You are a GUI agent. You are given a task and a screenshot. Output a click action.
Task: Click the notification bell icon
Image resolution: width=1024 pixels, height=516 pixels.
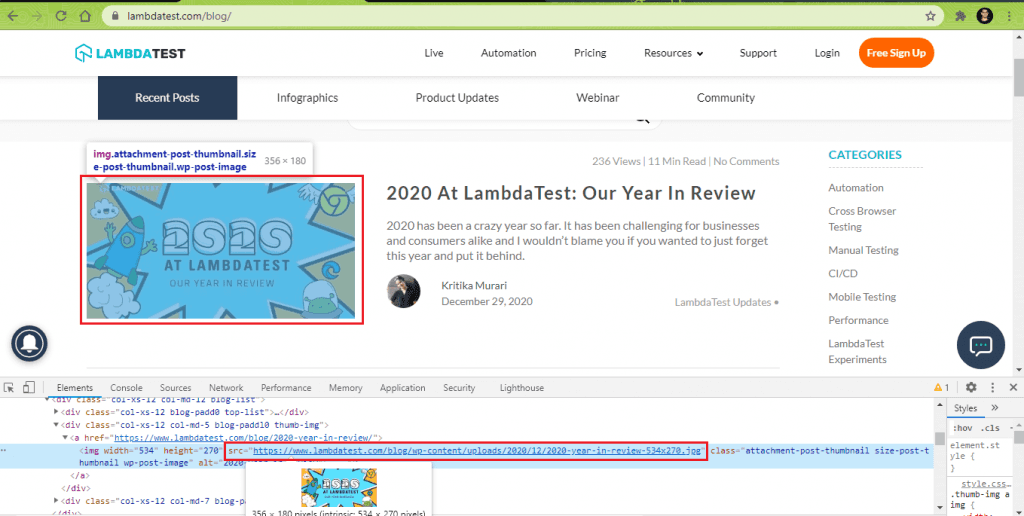(29, 343)
